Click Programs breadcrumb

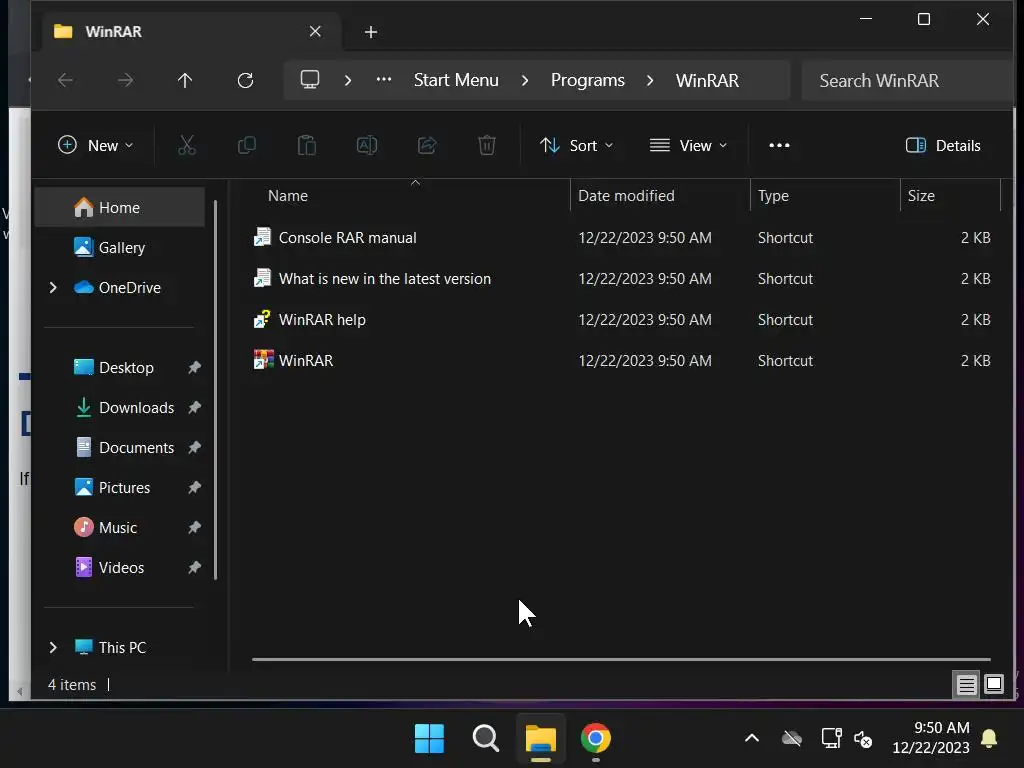pos(587,80)
